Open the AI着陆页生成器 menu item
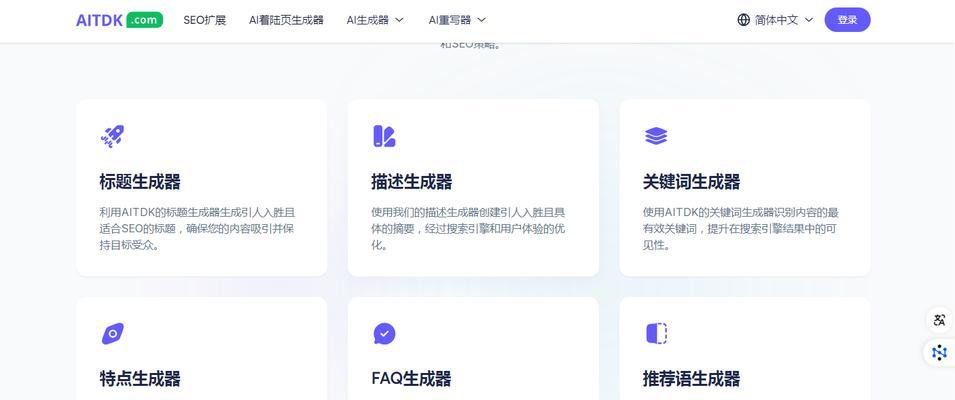Screen dimensions: 955x400 click(286, 20)
